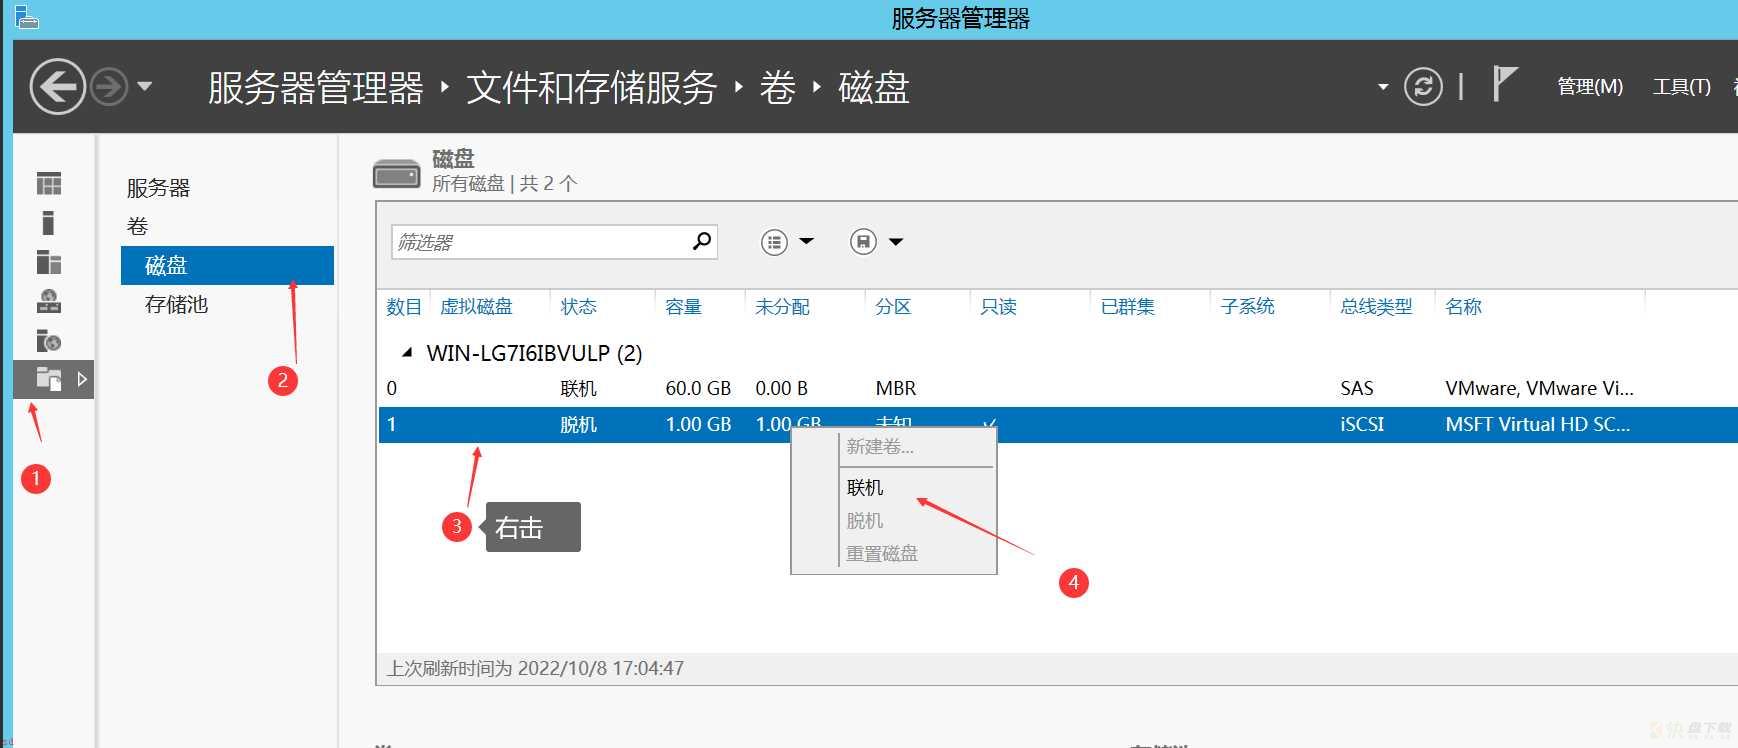The width and height of the screenshot is (1738, 748).
Task: Click 服务器管理器 in the breadcrumb
Action: (x=316, y=88)
